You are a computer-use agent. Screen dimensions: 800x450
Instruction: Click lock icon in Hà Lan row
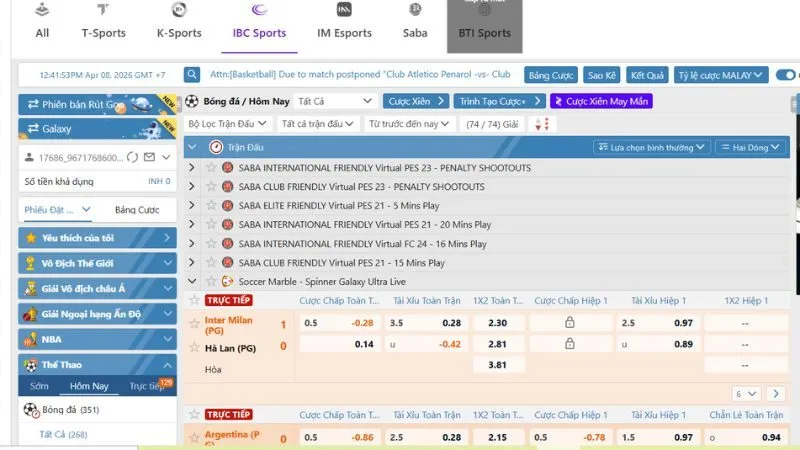point(570,344)
